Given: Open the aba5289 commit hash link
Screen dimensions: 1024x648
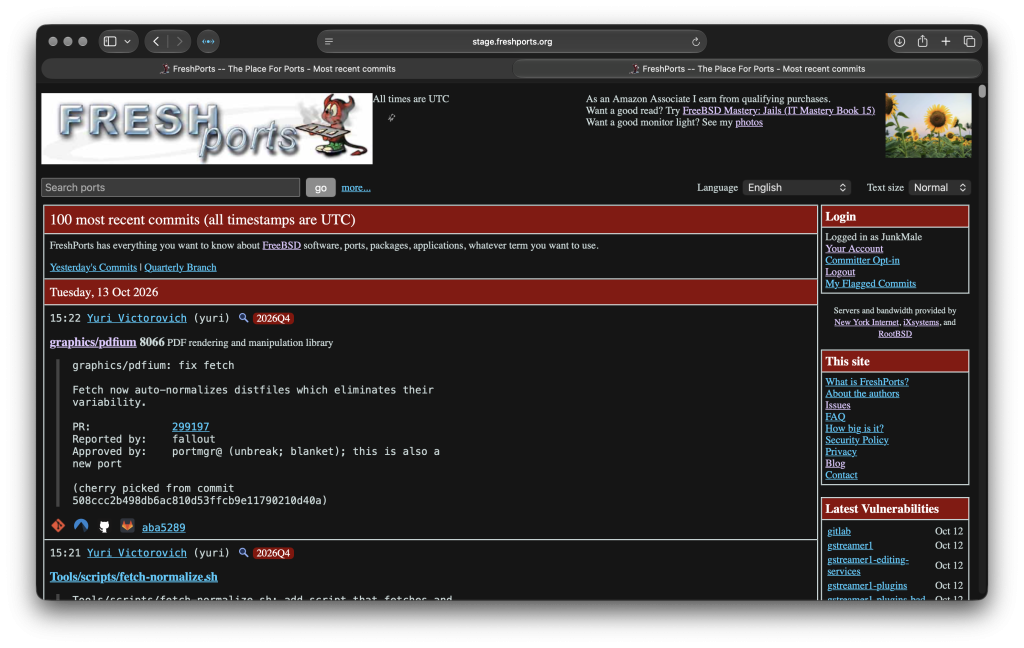Looking at the screenshot, I should [x=163, y=527].
